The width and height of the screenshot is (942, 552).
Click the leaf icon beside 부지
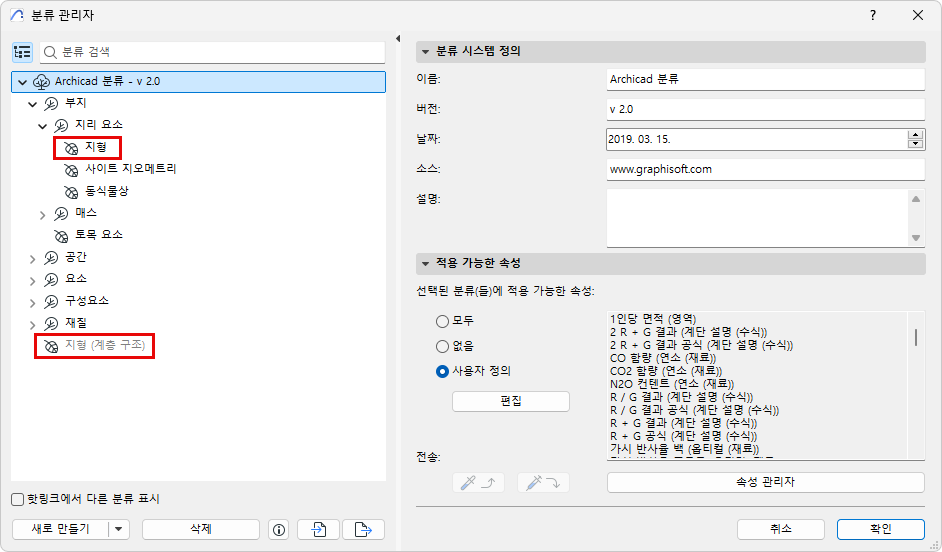(x=51, y=104)
